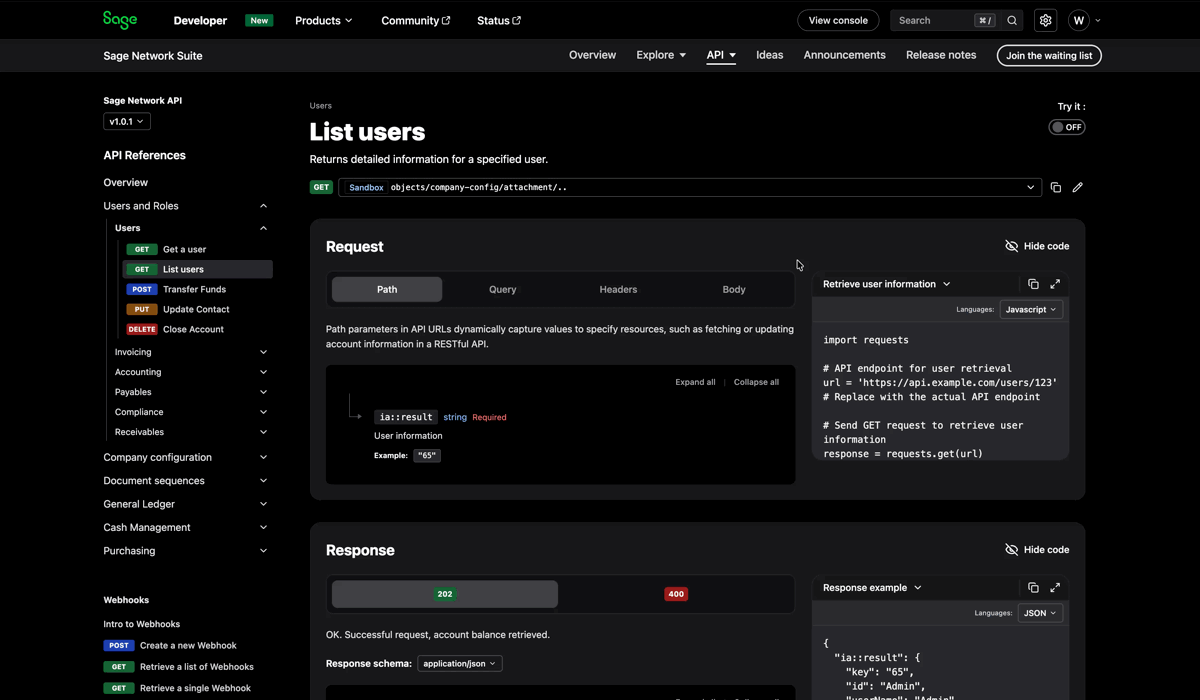Click Collapse all in Request parameters
The image size is (1200, 700).
[756, 382]
